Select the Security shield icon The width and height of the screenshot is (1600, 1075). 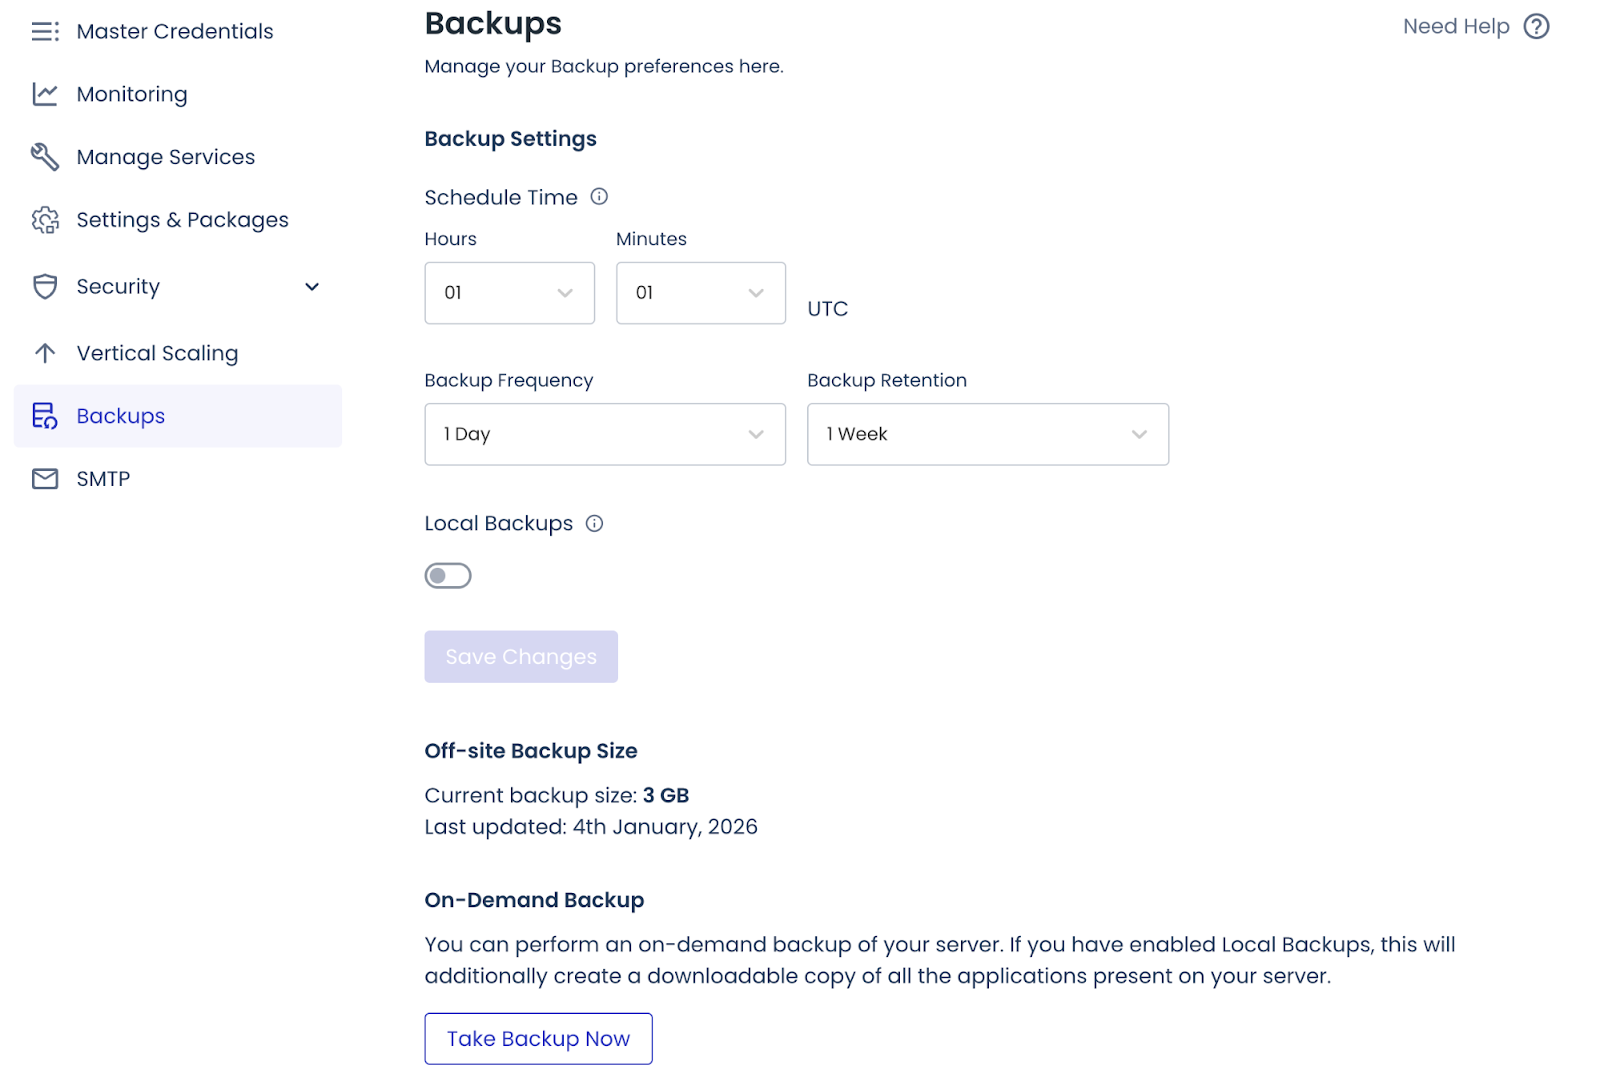[45, 286]
